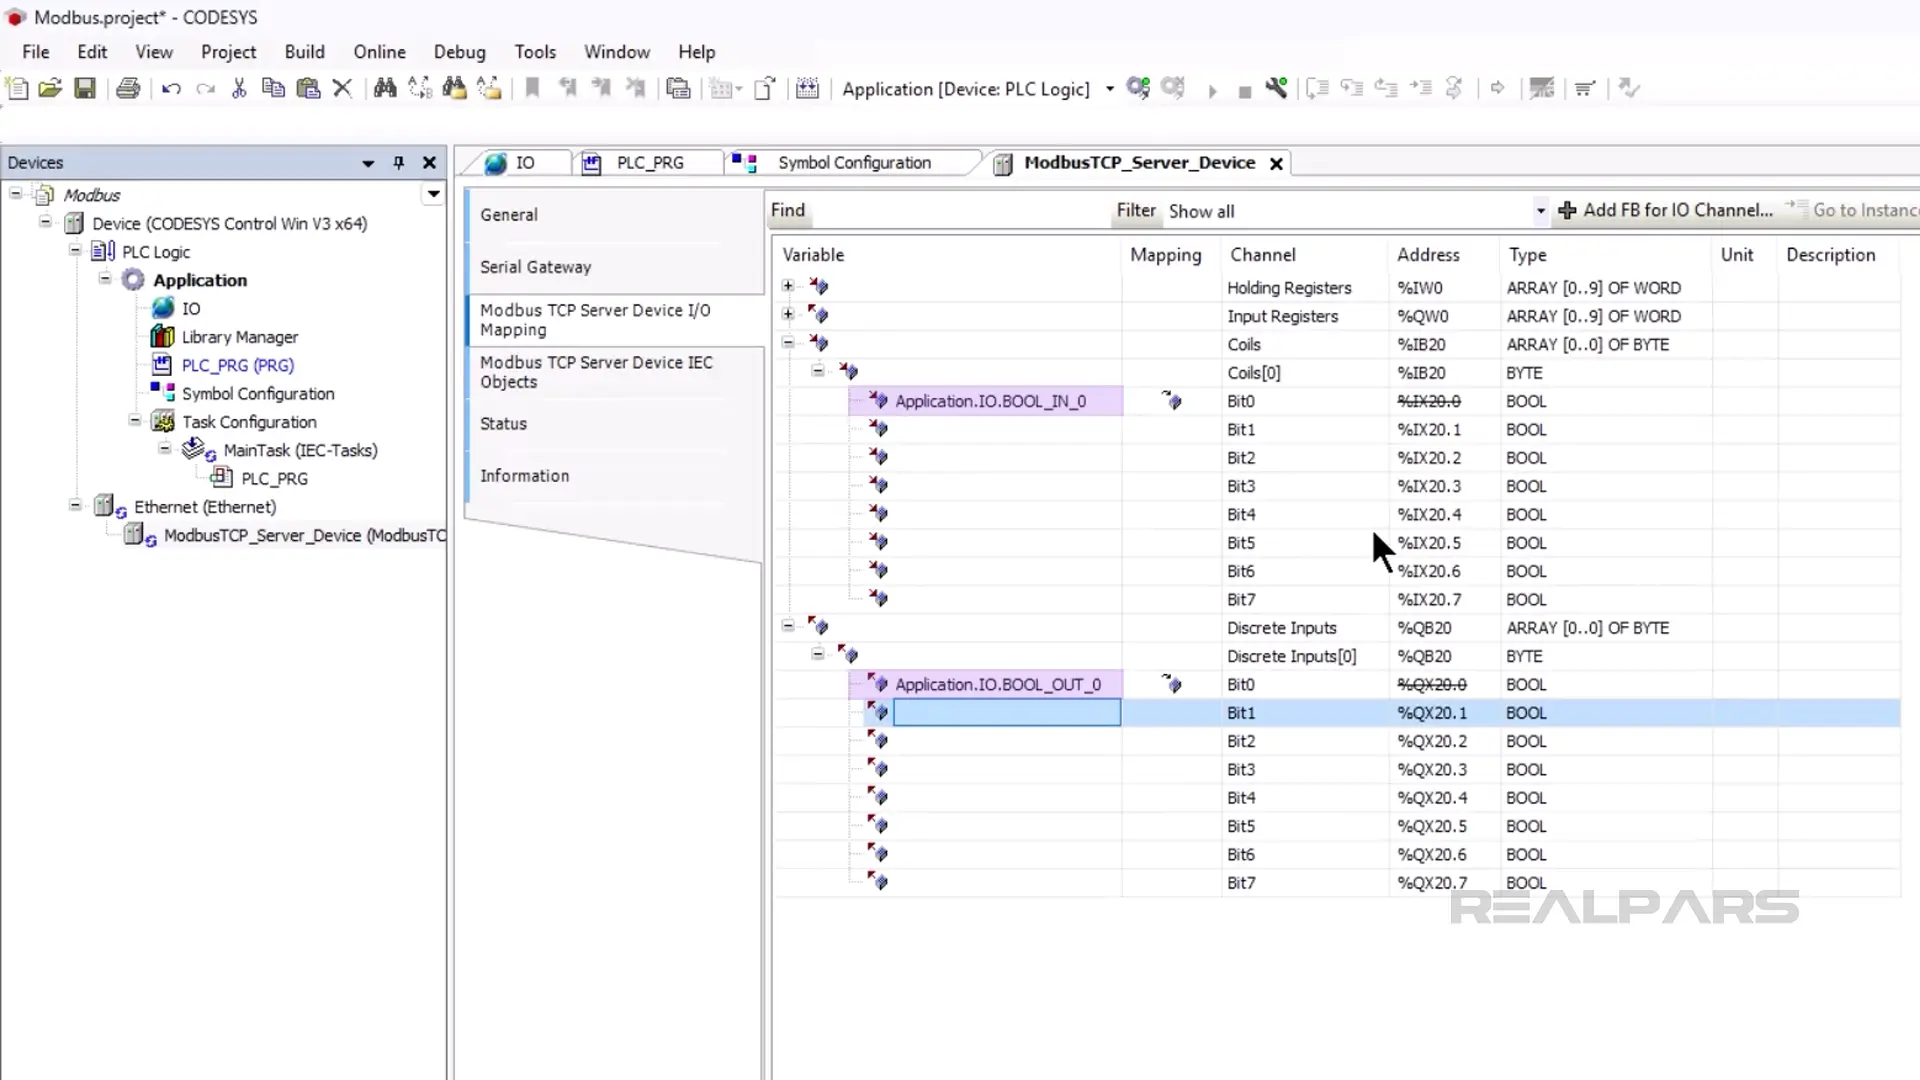
Task: Undo the last action
Action: click(171, 88)
